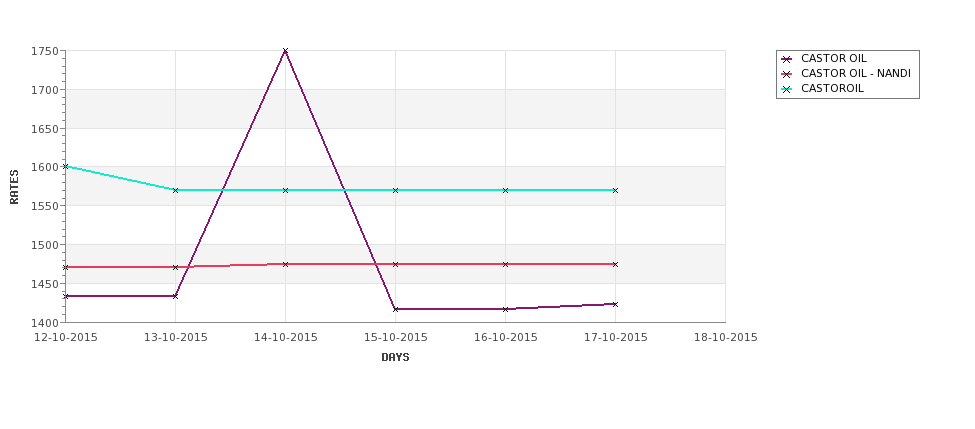Click the CASTOR OIL - NANDI legend marker
This screenshot has height=429, width=975.
pos(786,74)
